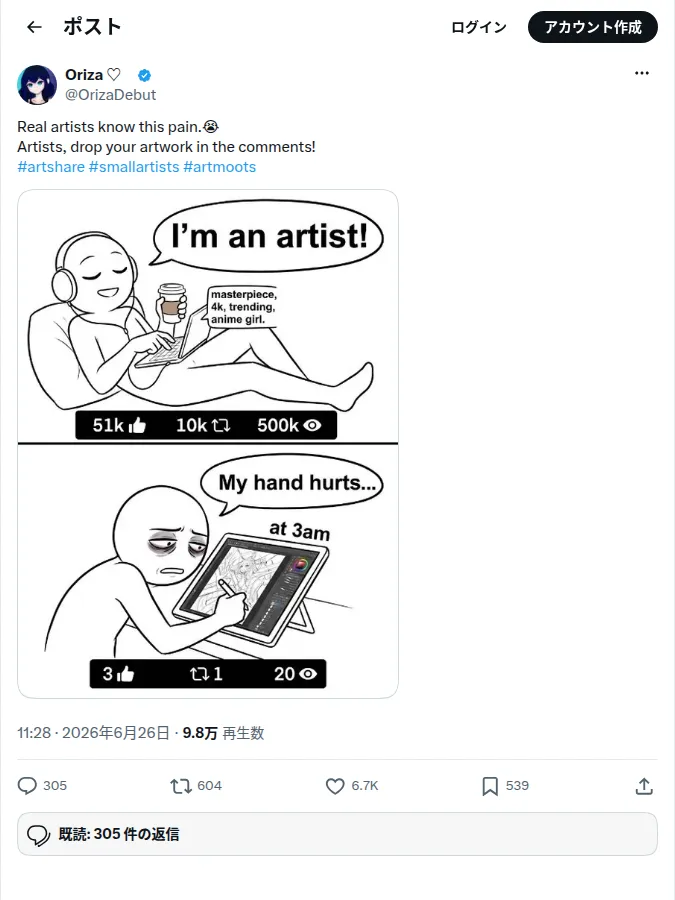Open the three-dot more options menu
This screenshot has width=675, height=900.
click(642, 73)
